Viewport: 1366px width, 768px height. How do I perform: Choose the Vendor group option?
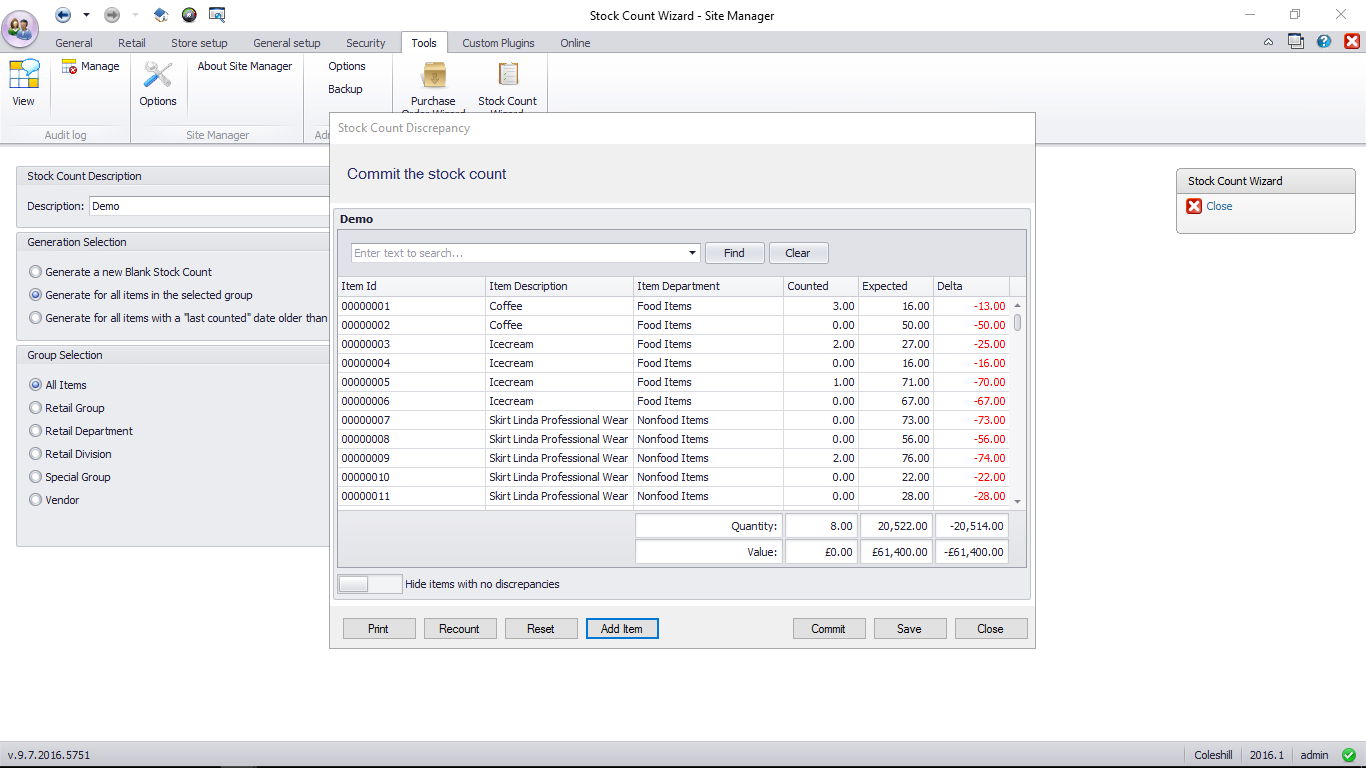point(36,500)
